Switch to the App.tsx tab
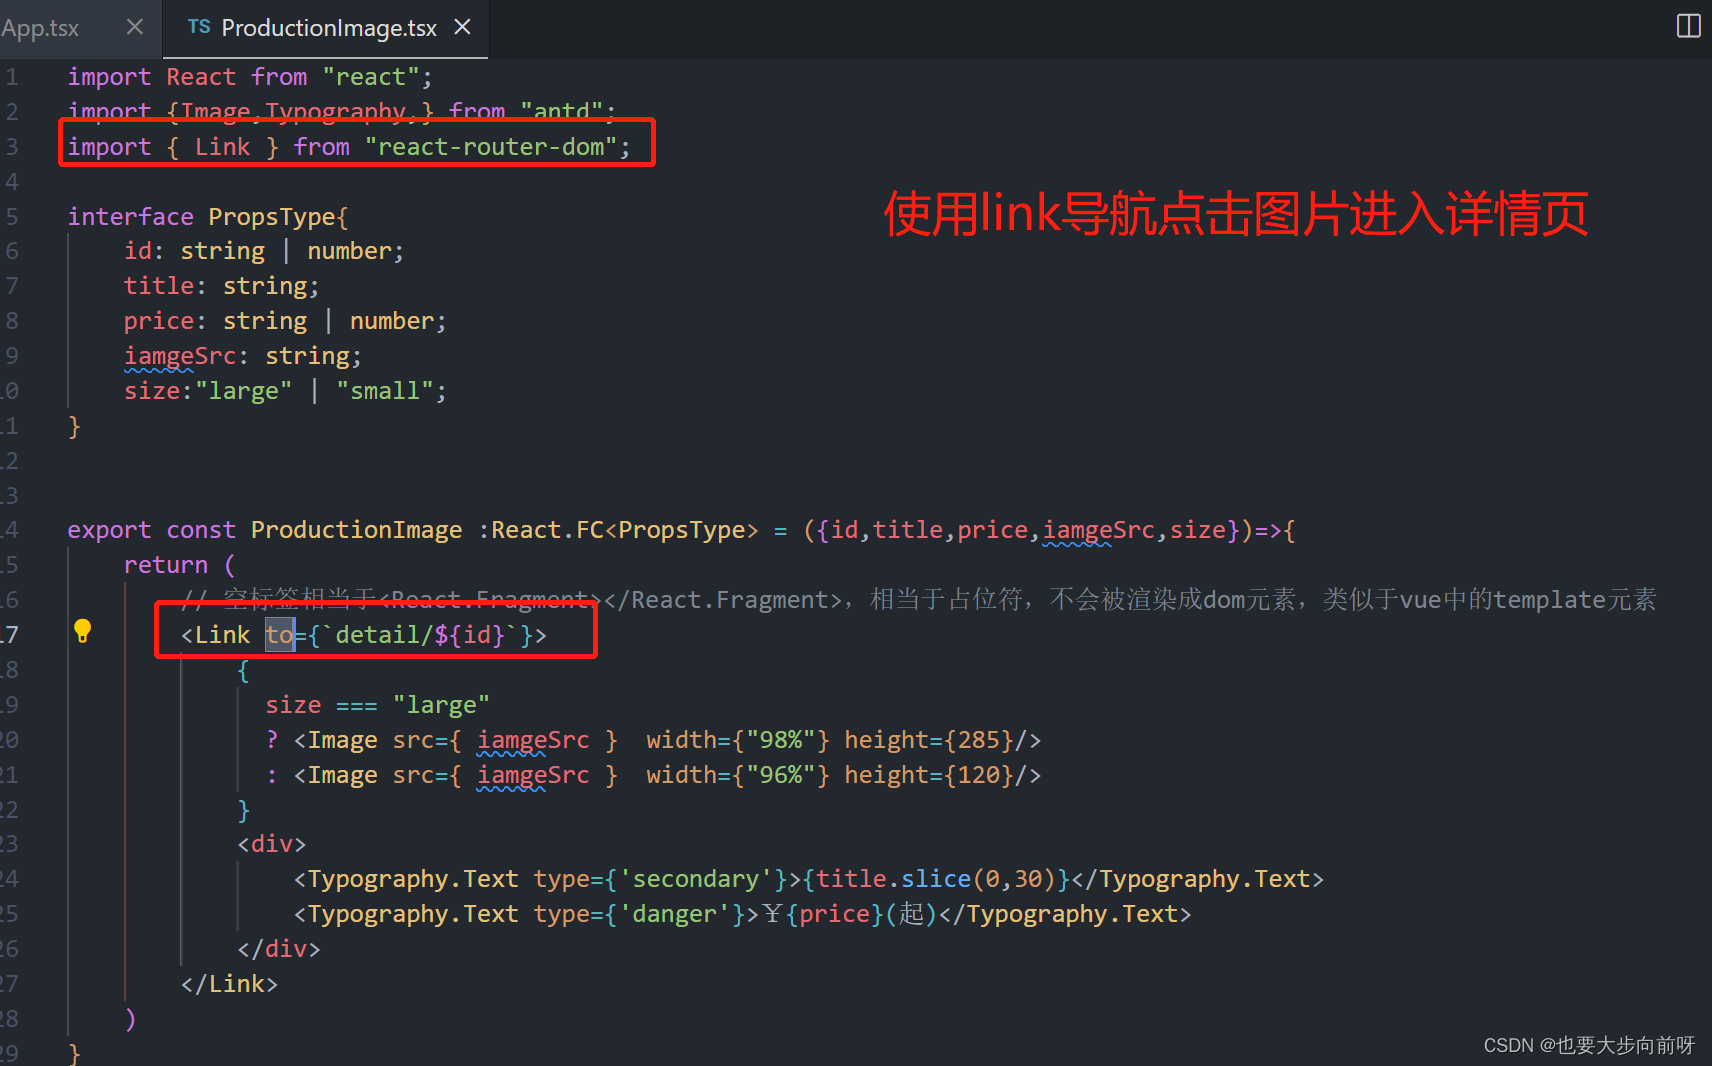The height and width of the screenshot is (1066, 1712). pyautogui.click(x=40, y=27)
